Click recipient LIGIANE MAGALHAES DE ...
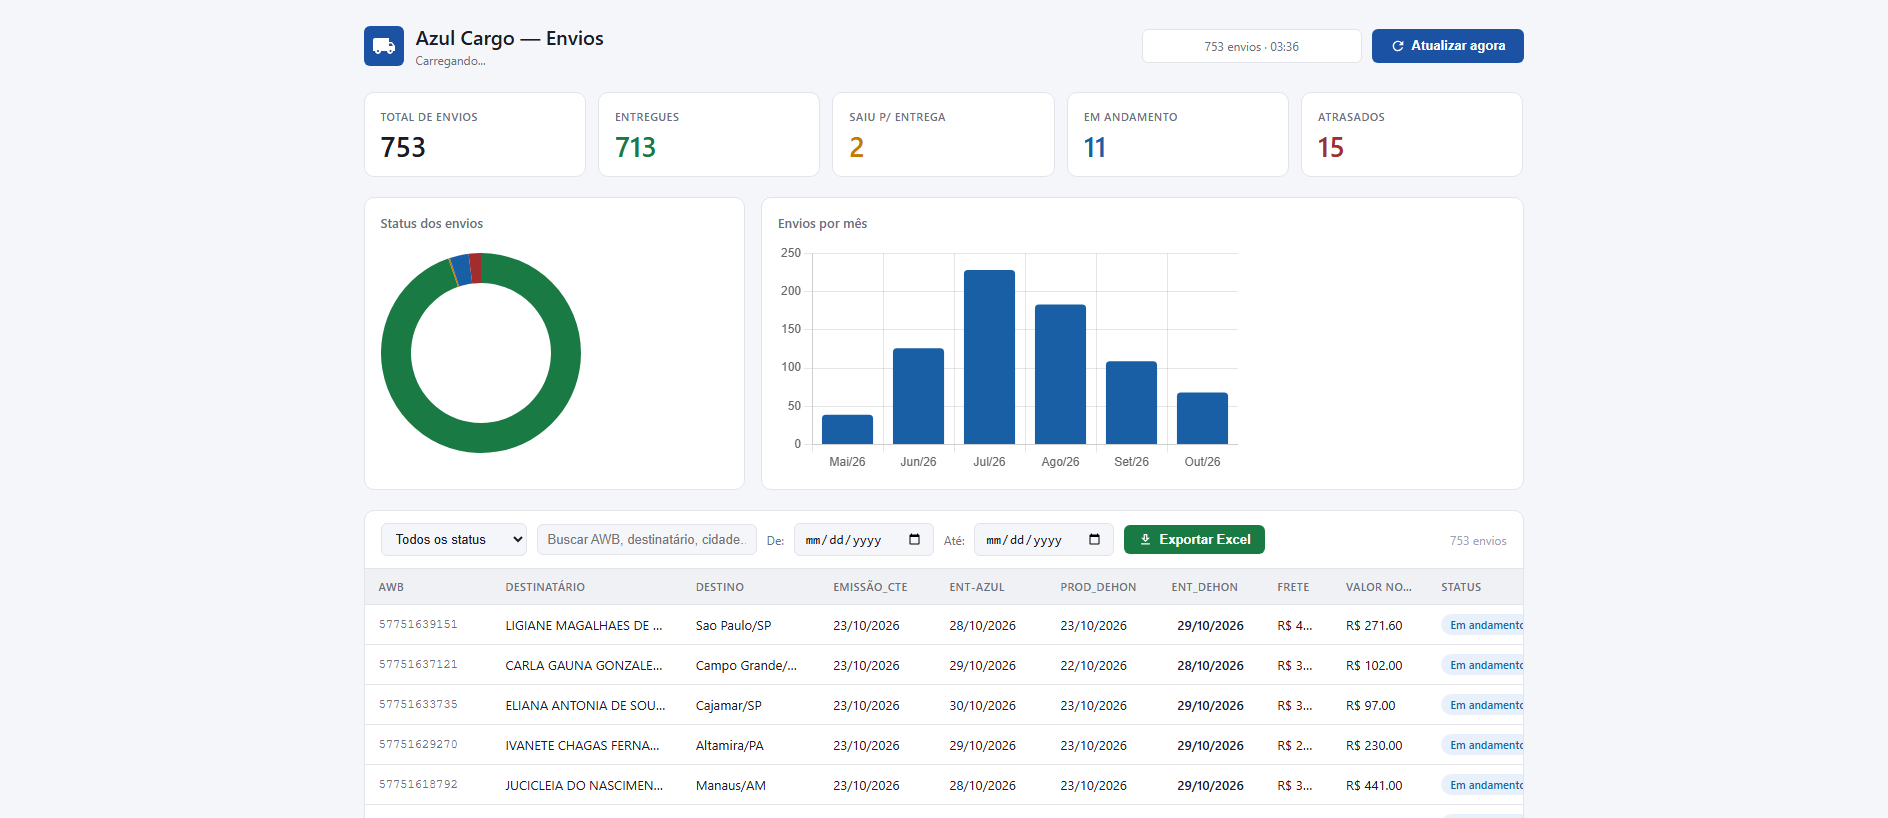1888x818 pixels. pos(584,626)
